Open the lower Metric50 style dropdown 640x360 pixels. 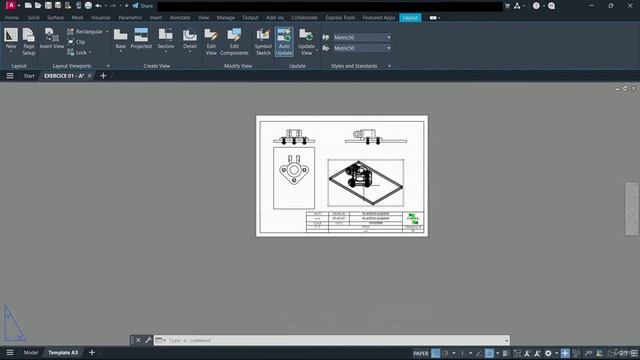pos(362,48)
